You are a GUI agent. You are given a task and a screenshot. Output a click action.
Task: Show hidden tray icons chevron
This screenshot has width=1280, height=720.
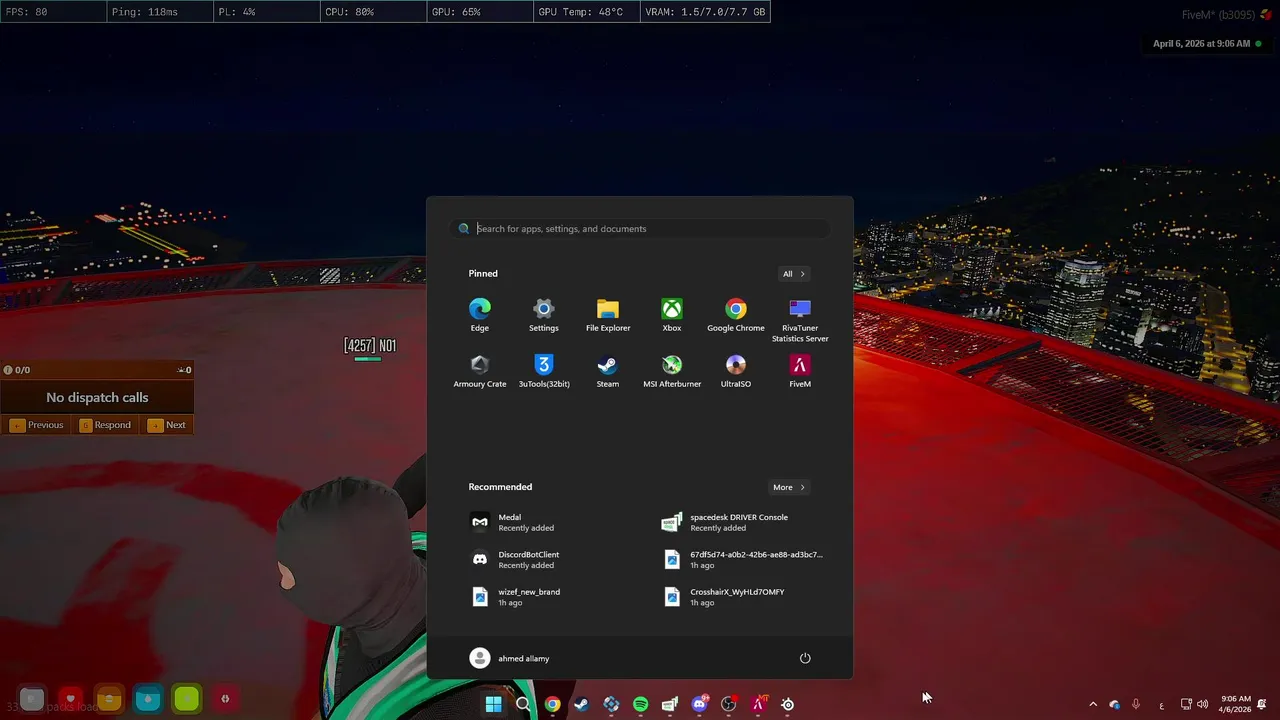coord(1092,704)
